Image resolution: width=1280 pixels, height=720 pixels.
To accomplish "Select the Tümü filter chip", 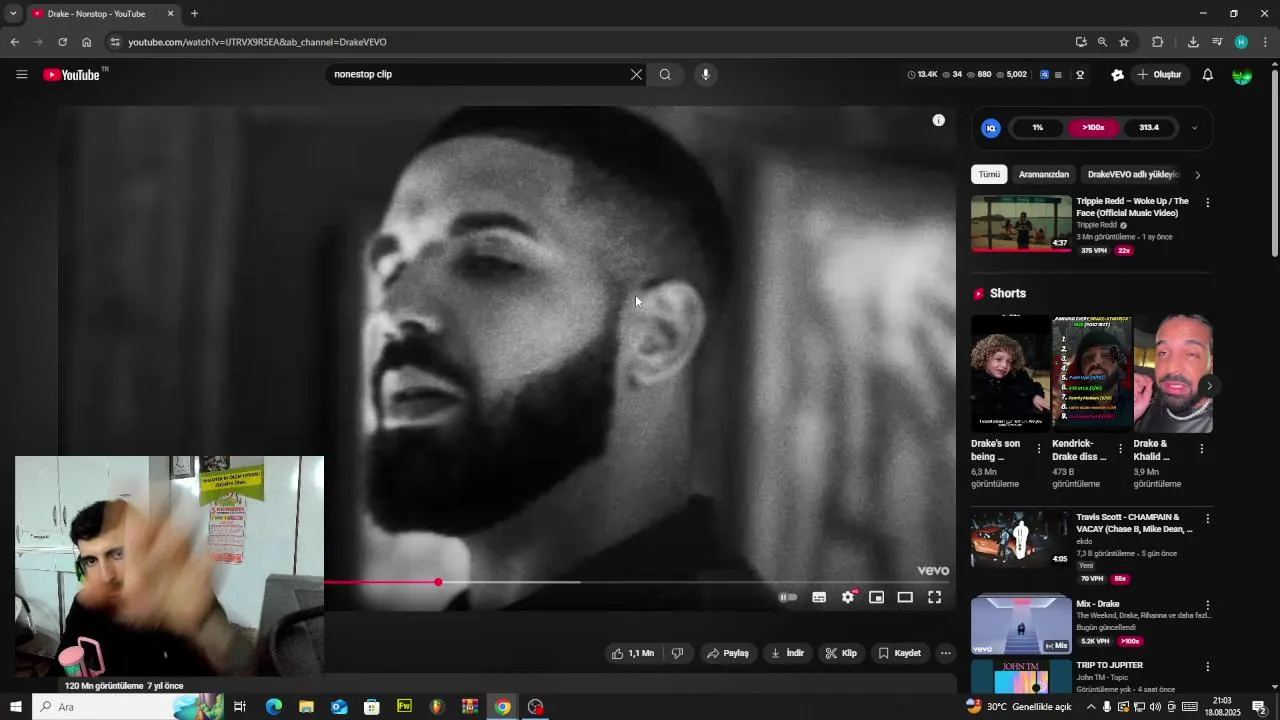I will 989,174.
